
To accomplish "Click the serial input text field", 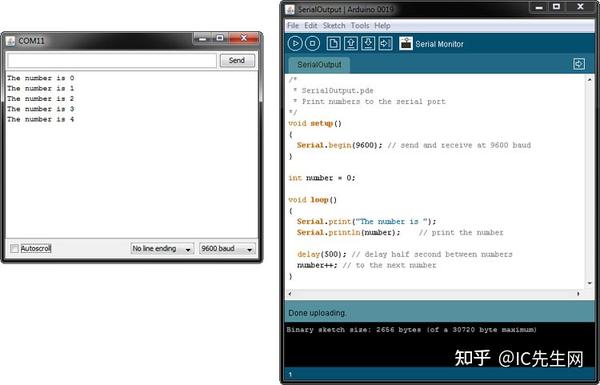I will 112,60.
